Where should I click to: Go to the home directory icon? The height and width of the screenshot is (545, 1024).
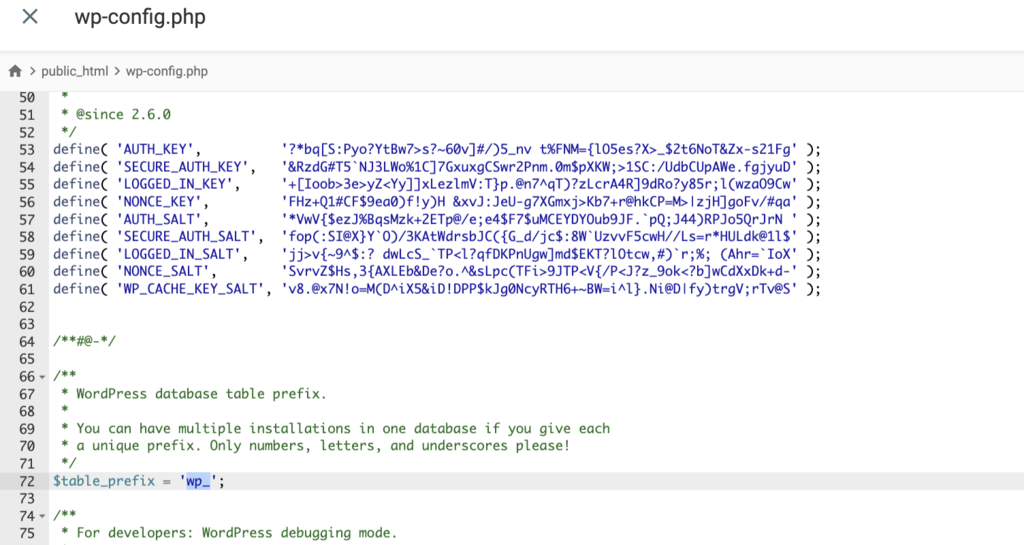click(x=15, y=72)
